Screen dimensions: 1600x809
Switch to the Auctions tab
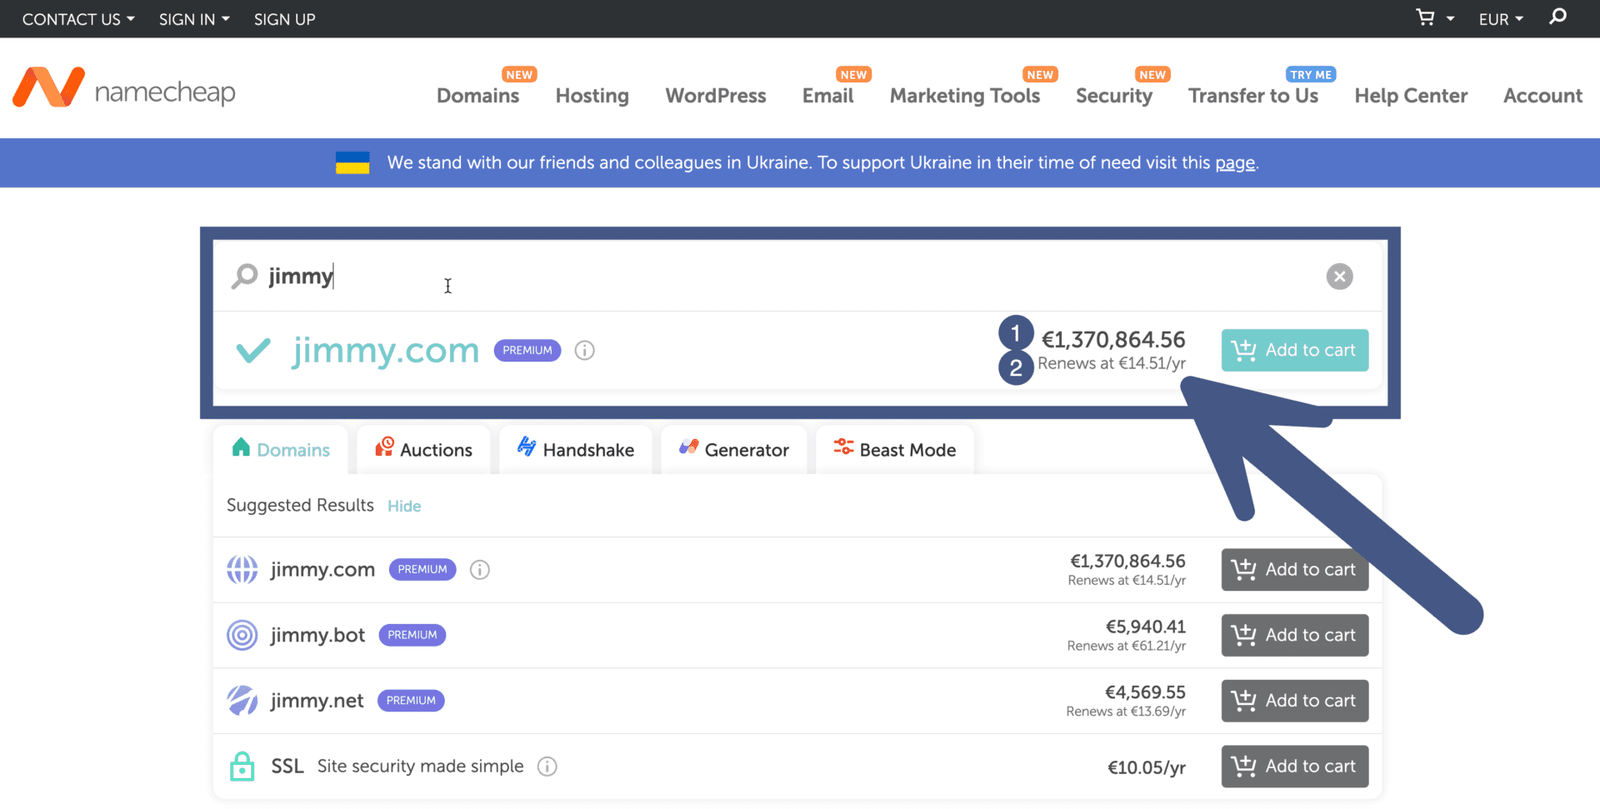[x=423, y=450]
